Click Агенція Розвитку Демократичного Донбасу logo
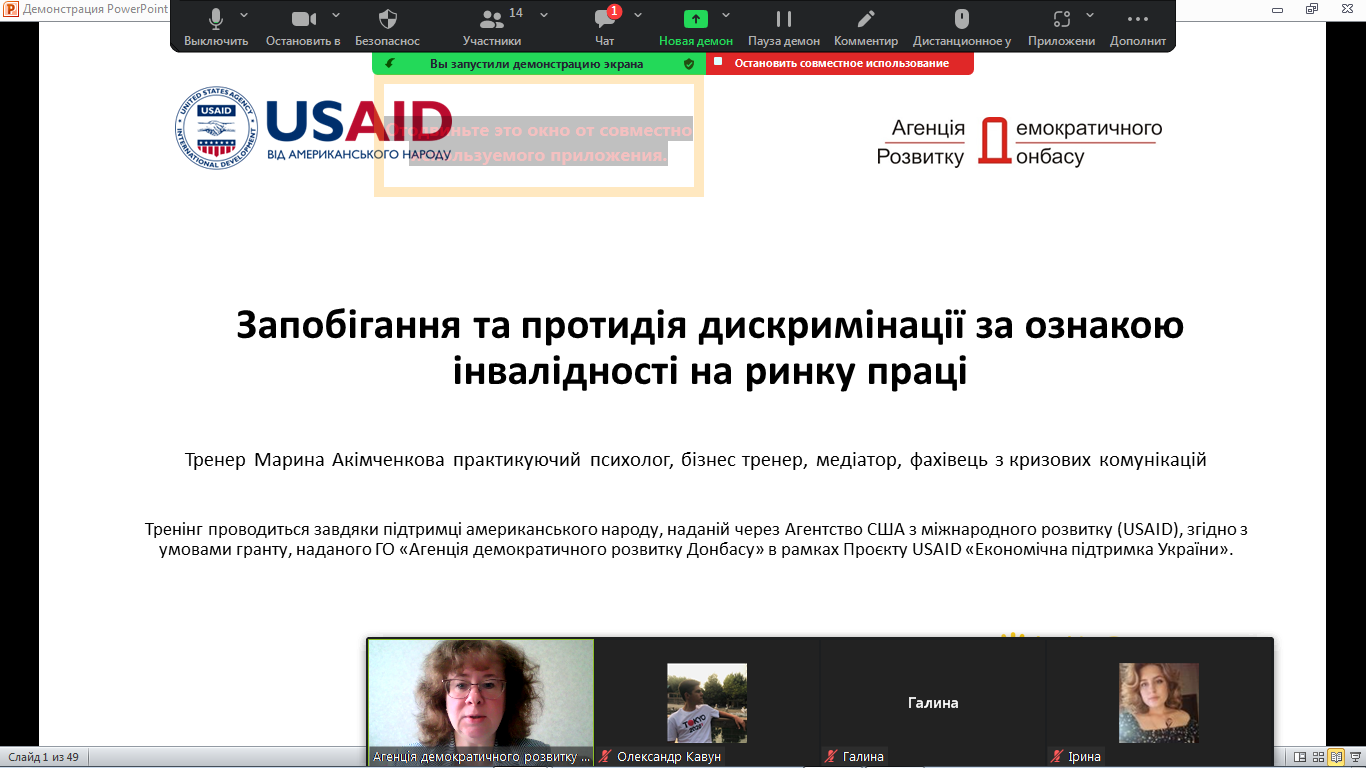Viewport: 1366px width, 768px height. [x=1019, y=142]
